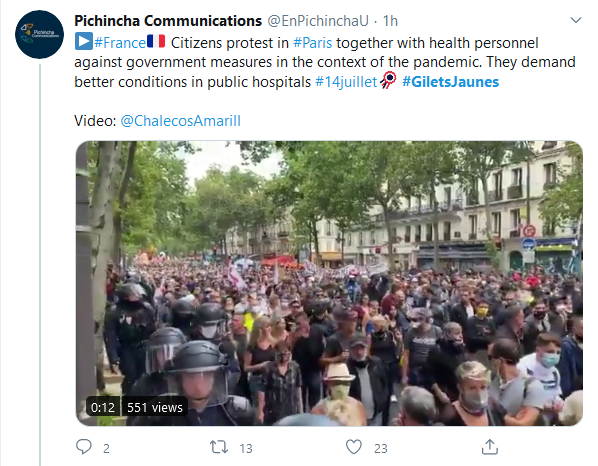Click the @EnPichinchaU handle
Image resolution: width=598 pixels, height=466 pixels.
[318, 21]
